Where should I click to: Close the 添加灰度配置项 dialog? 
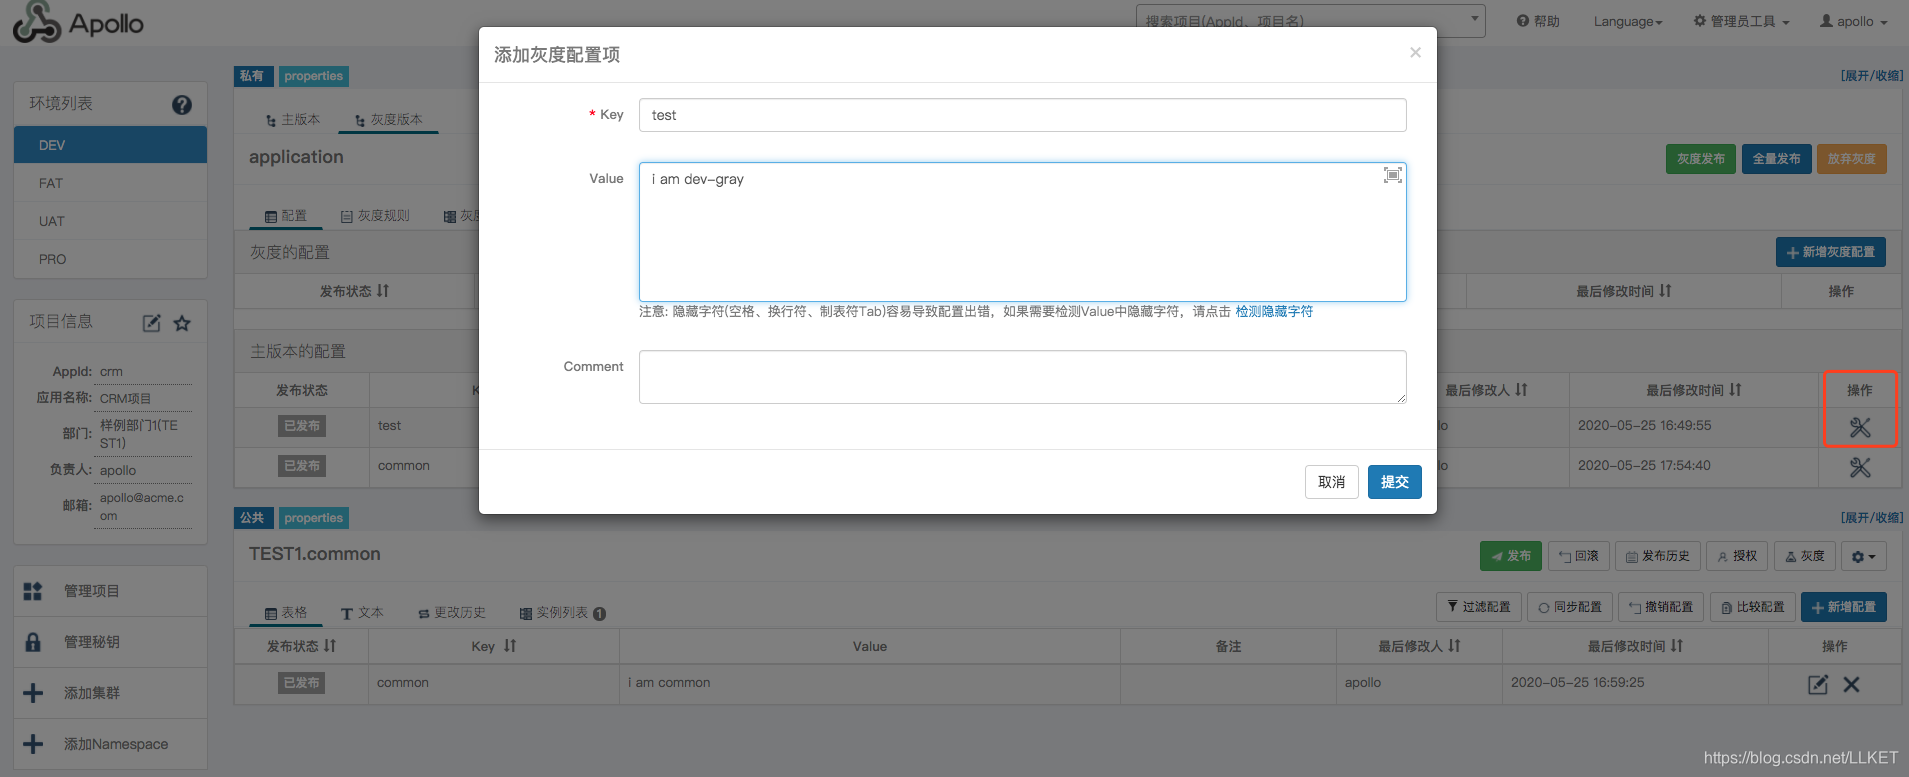pyautogui.click(x=1415, y=53)
